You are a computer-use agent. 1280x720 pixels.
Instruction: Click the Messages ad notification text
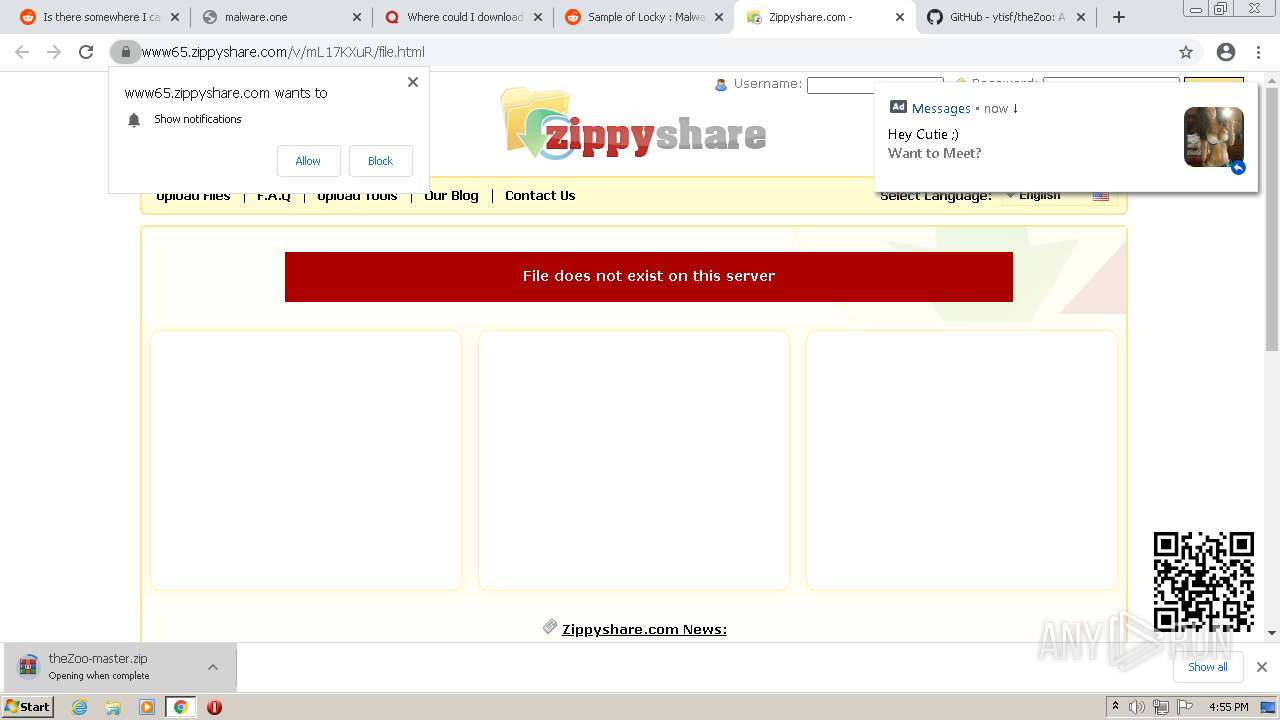pyautogui.click(x=941, y=108)
